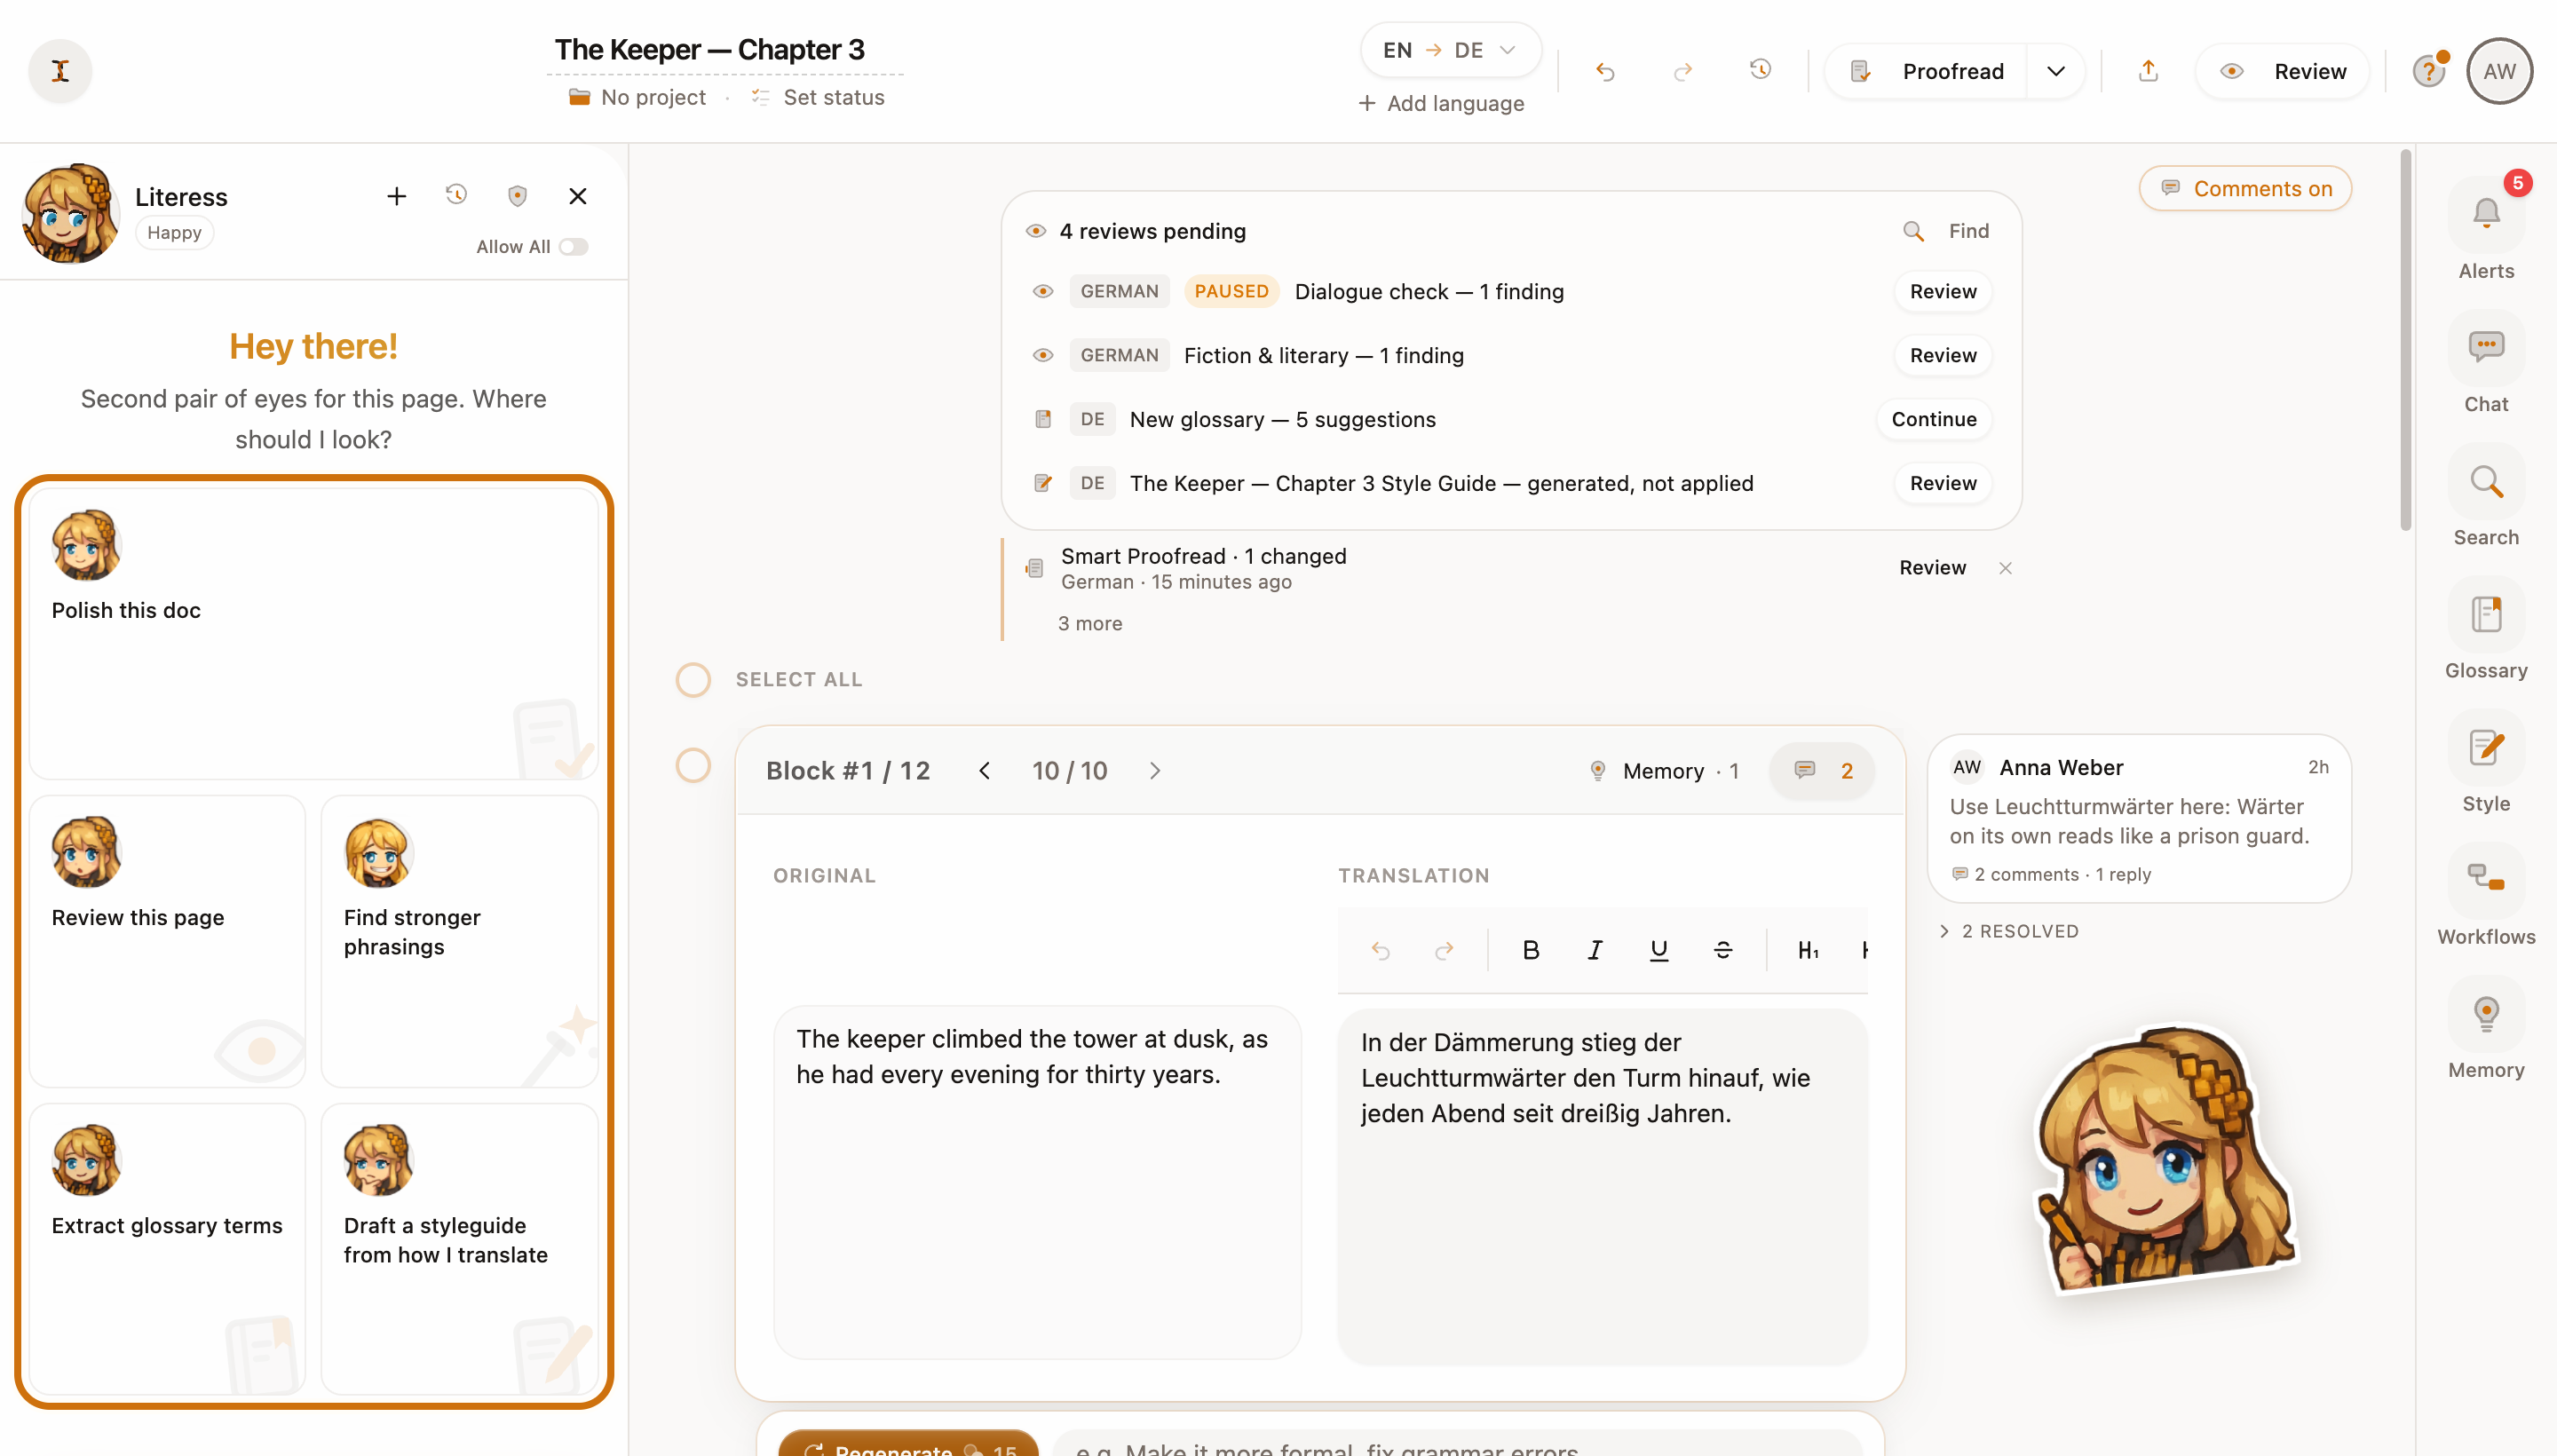Open the help question mark icon
Viewport: 2557px width, 1456px height.
click(2428, 71)
